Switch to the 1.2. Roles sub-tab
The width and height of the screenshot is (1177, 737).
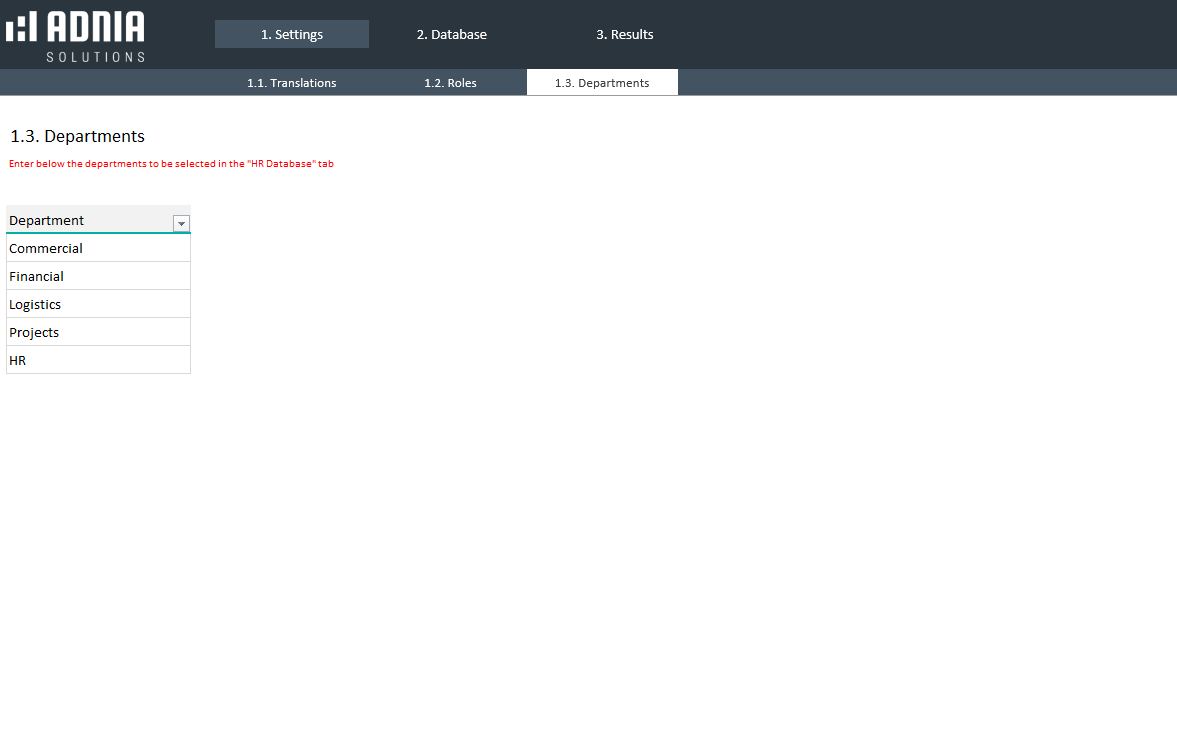click(x=450, y=83)
